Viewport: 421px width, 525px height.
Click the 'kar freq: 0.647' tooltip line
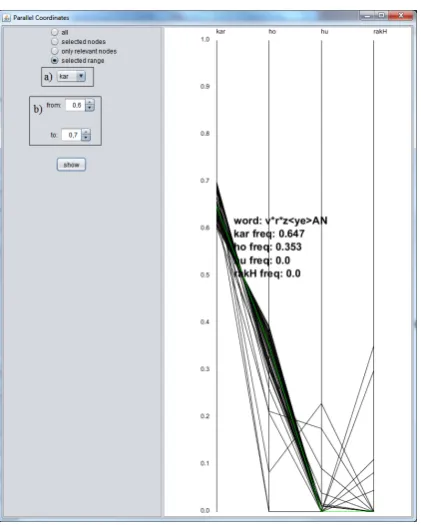269,233
